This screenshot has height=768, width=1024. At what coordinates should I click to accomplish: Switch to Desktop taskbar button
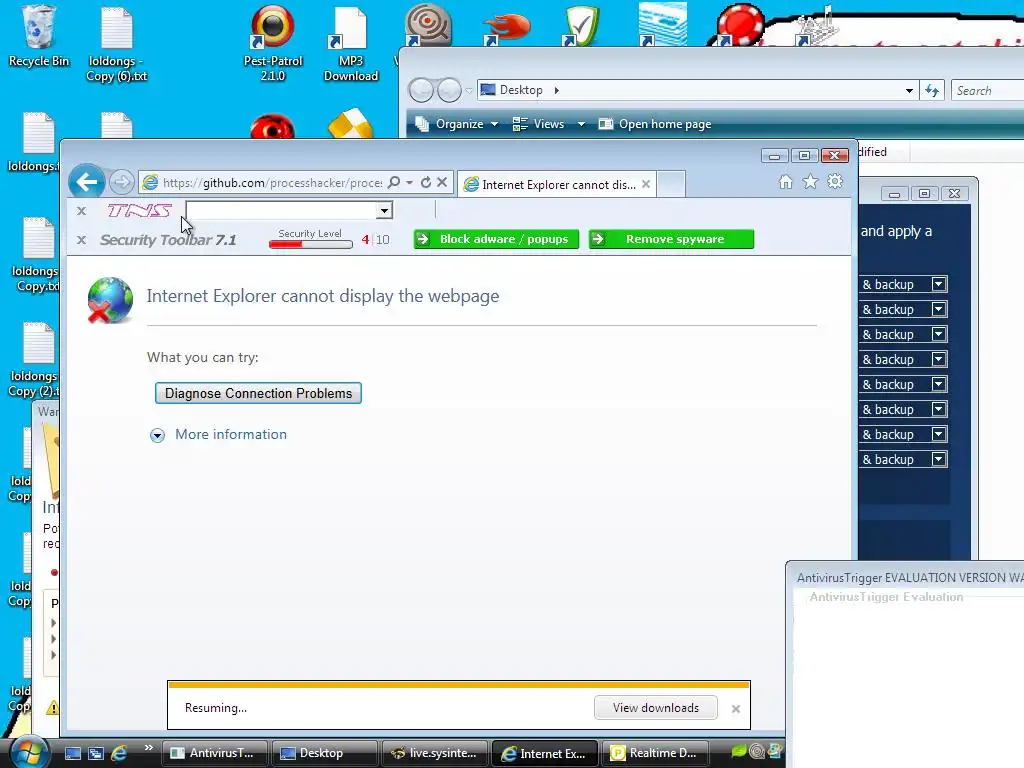(325, 753)
